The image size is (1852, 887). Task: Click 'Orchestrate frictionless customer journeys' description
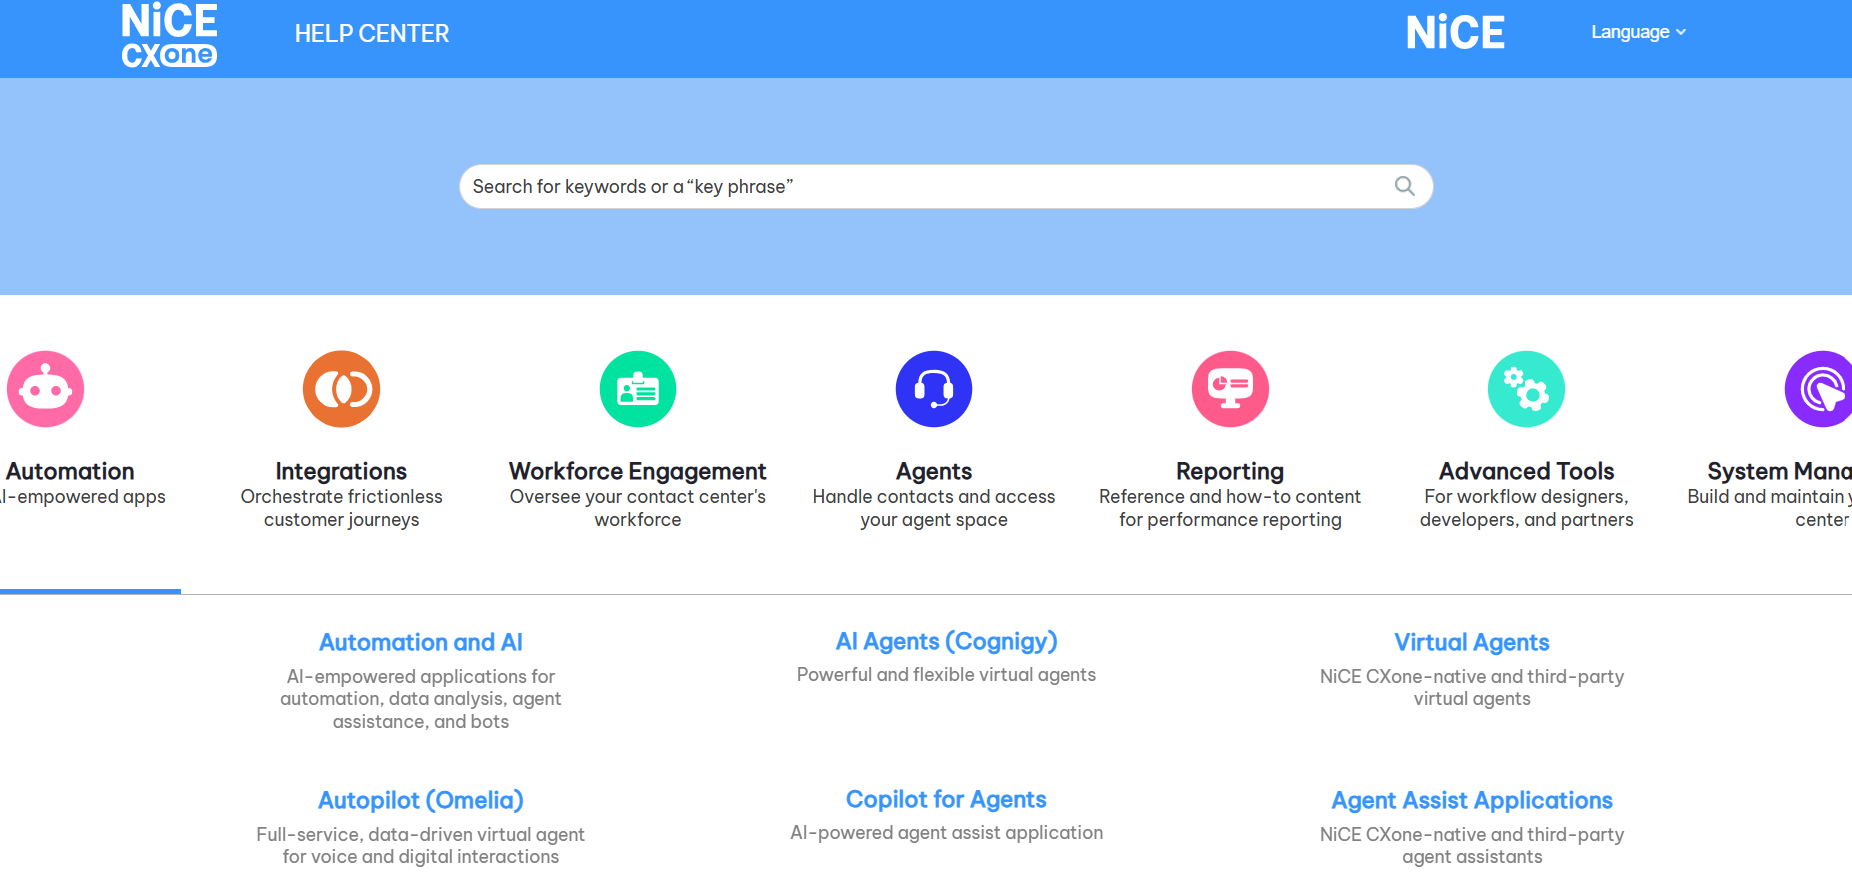342,508
